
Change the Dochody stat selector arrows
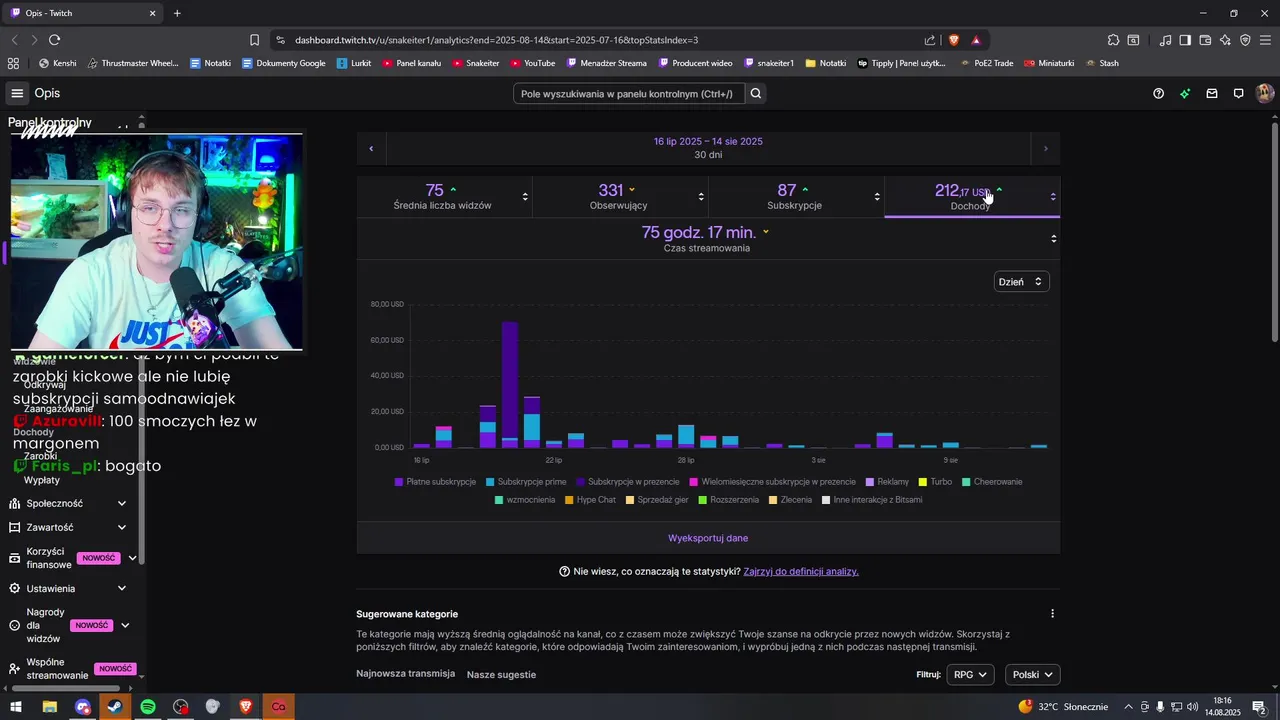[1053, 196]
